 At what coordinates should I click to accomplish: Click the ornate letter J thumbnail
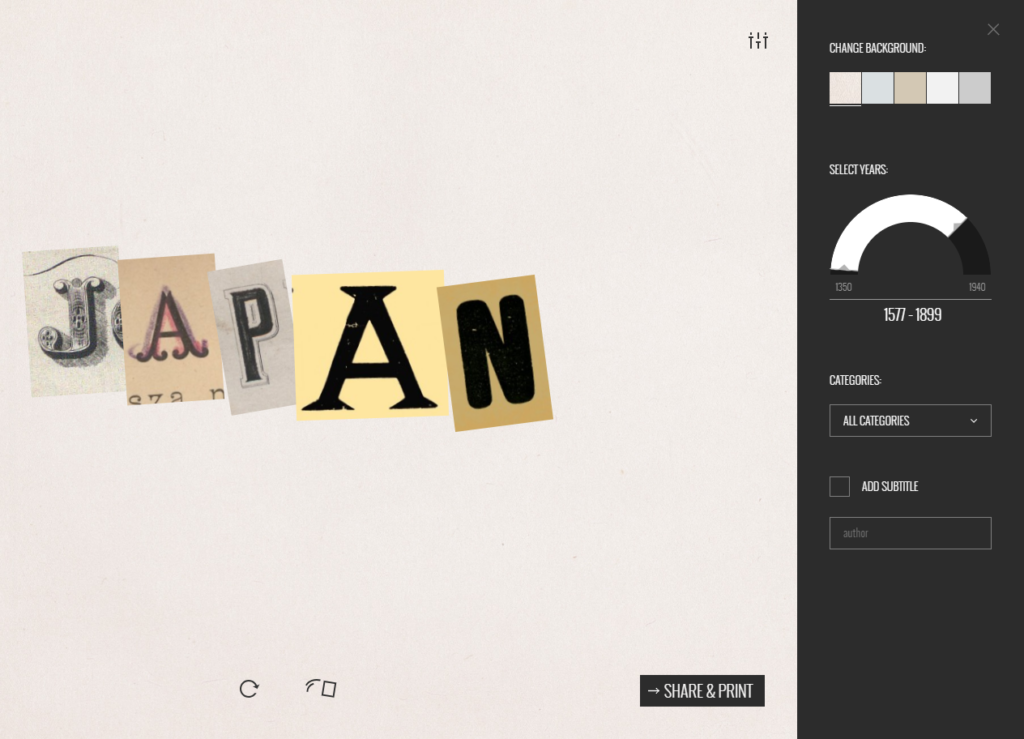73,321
